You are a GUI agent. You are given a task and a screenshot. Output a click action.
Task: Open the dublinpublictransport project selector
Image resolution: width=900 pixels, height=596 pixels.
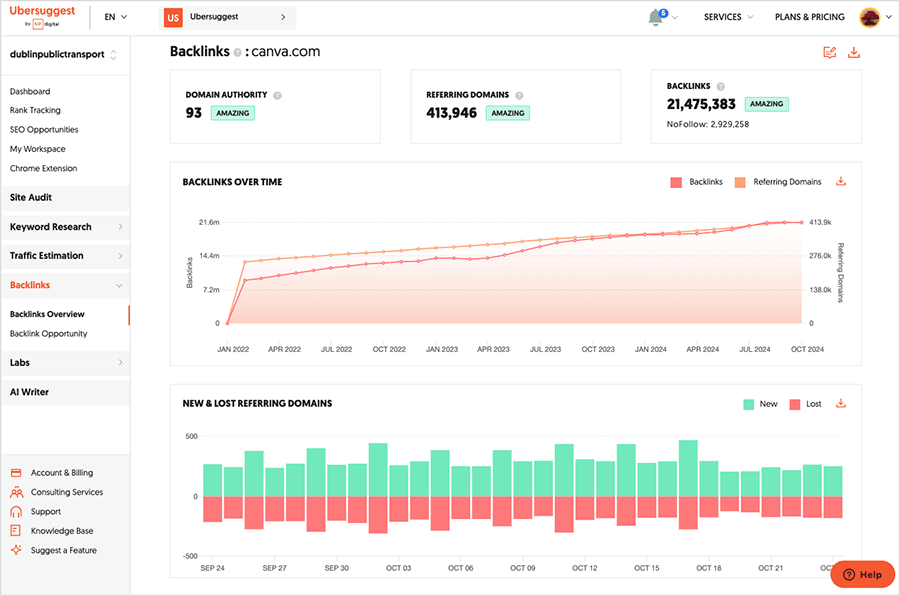64,55
